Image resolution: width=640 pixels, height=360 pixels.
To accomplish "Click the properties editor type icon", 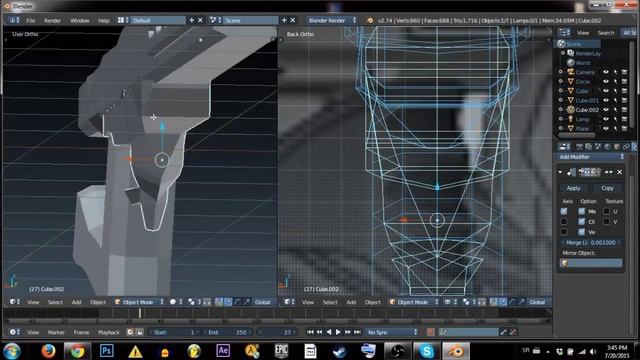I will [564, 147].
